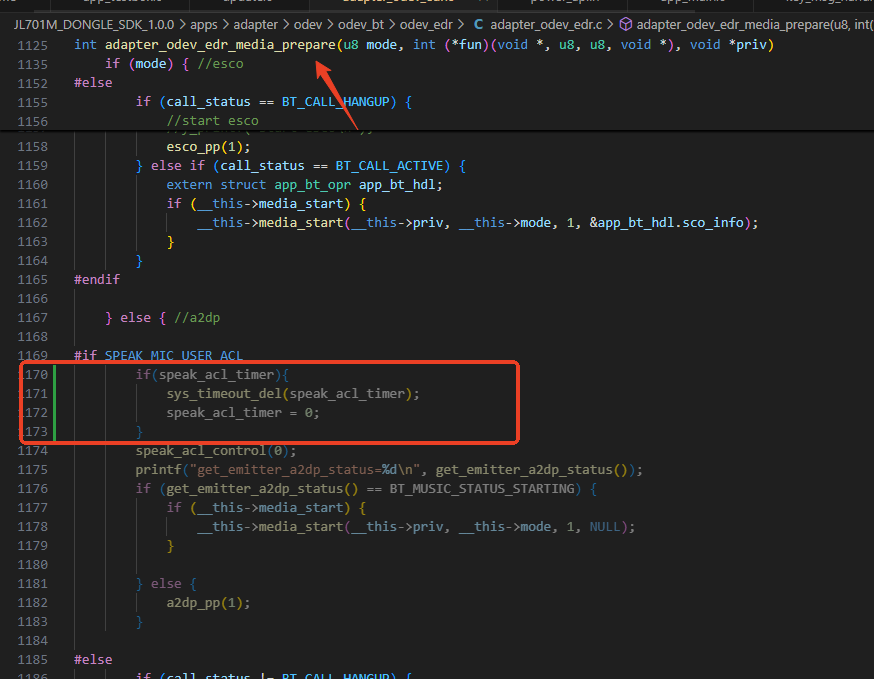The width and height of the screenshot is (874, 679).
Task: Jump to sticky line 'if (mode) { //esco'
Action: coord(174,64)
